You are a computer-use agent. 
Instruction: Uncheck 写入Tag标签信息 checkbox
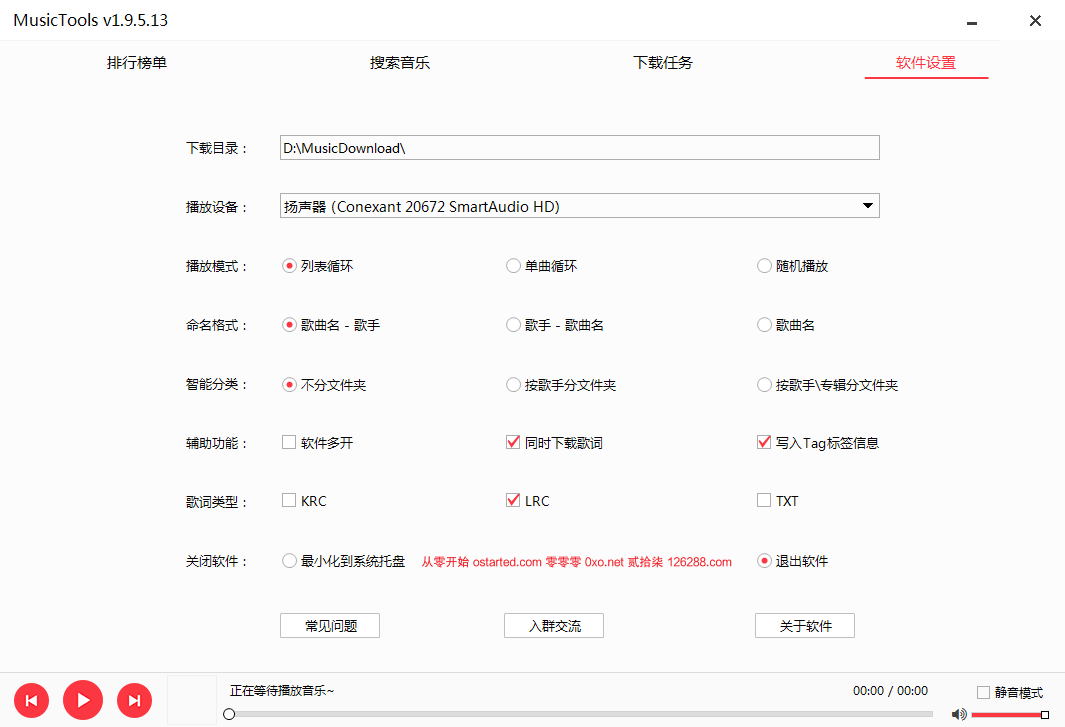coord(763,442)
